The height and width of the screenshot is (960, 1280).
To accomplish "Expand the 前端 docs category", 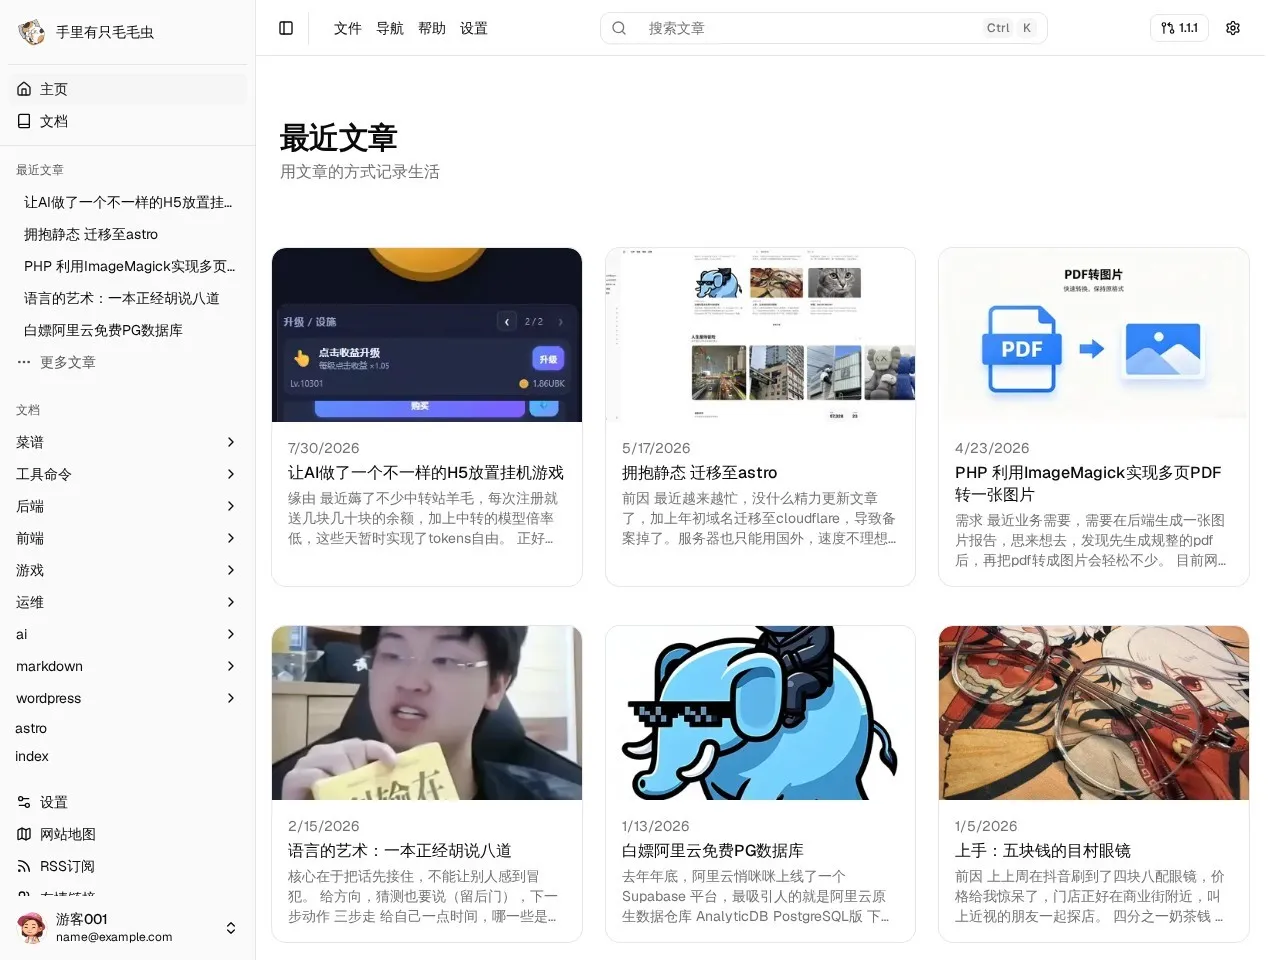I will tap(126, 538).
